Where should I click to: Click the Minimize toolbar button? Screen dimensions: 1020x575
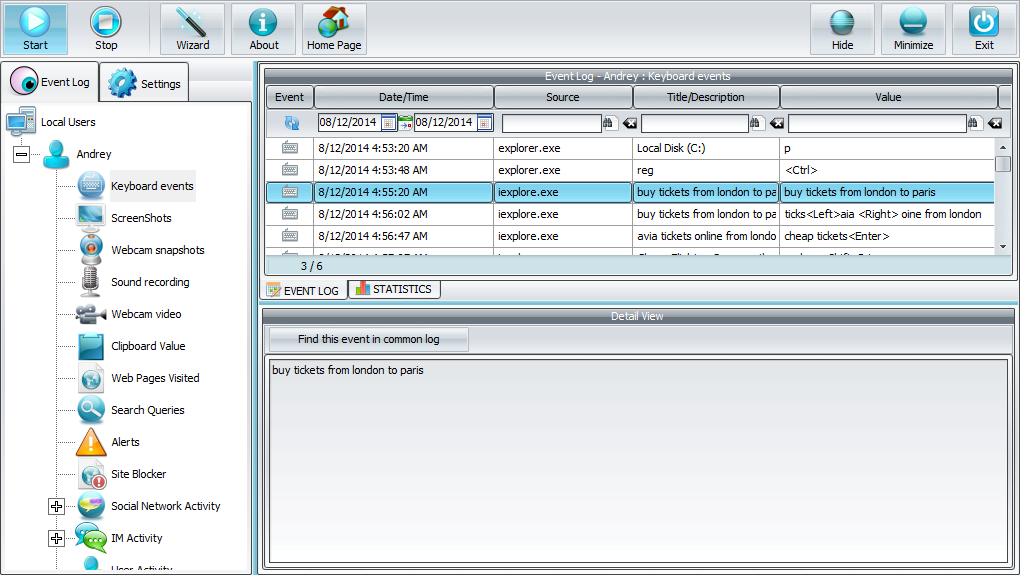(x=913, y=29)
